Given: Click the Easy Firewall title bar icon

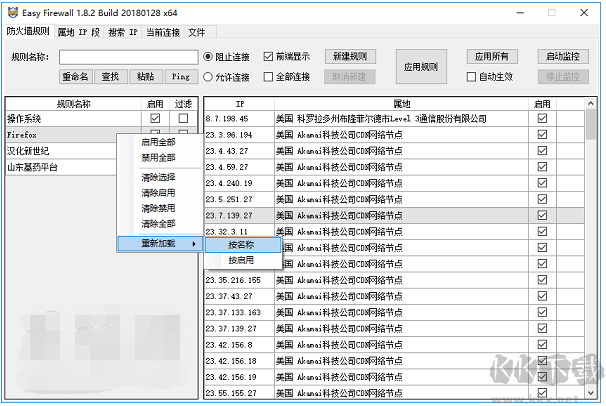Looking at the screenshot, I should pyautogui.click(x=11, y=11).
